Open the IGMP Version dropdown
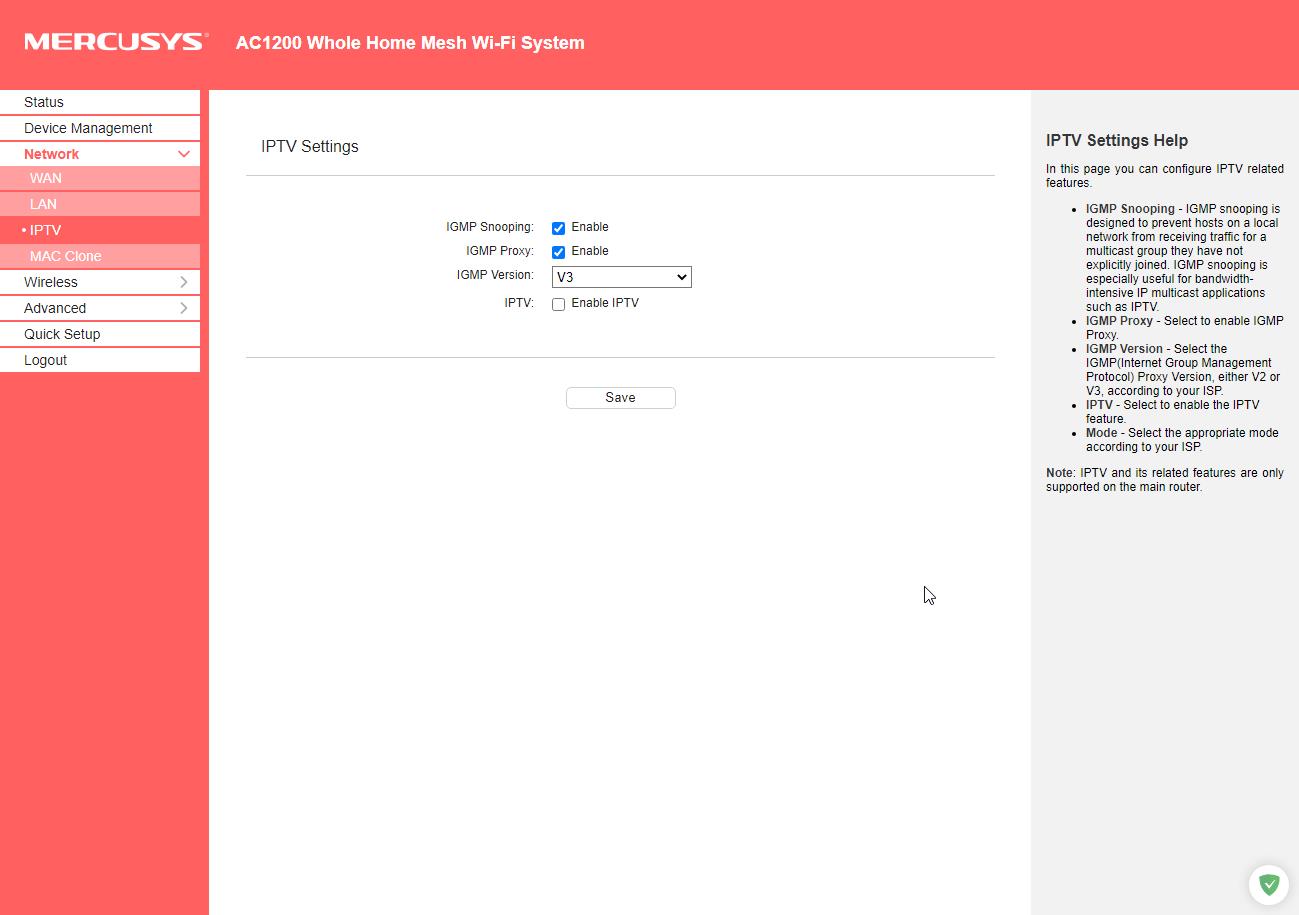The width and height of the screenshot is (1299, 915). point(621,277)
